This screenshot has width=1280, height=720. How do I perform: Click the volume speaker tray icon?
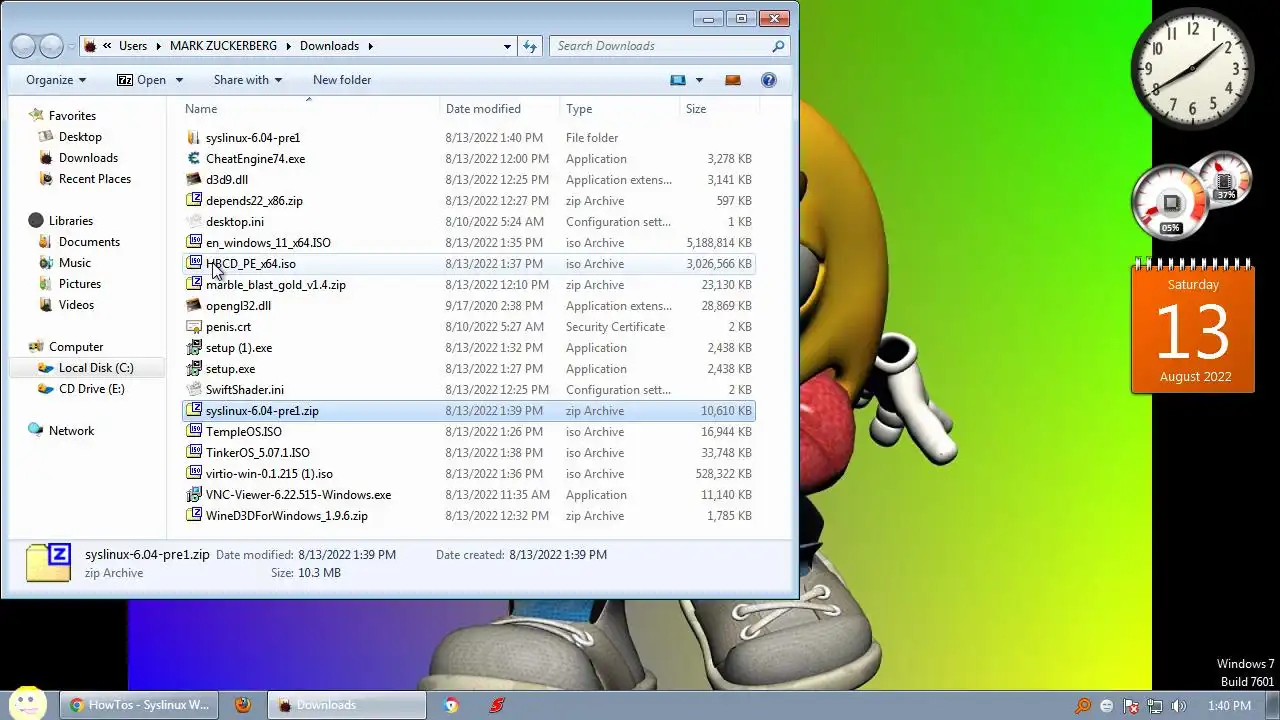click(x=1178, y=706)
